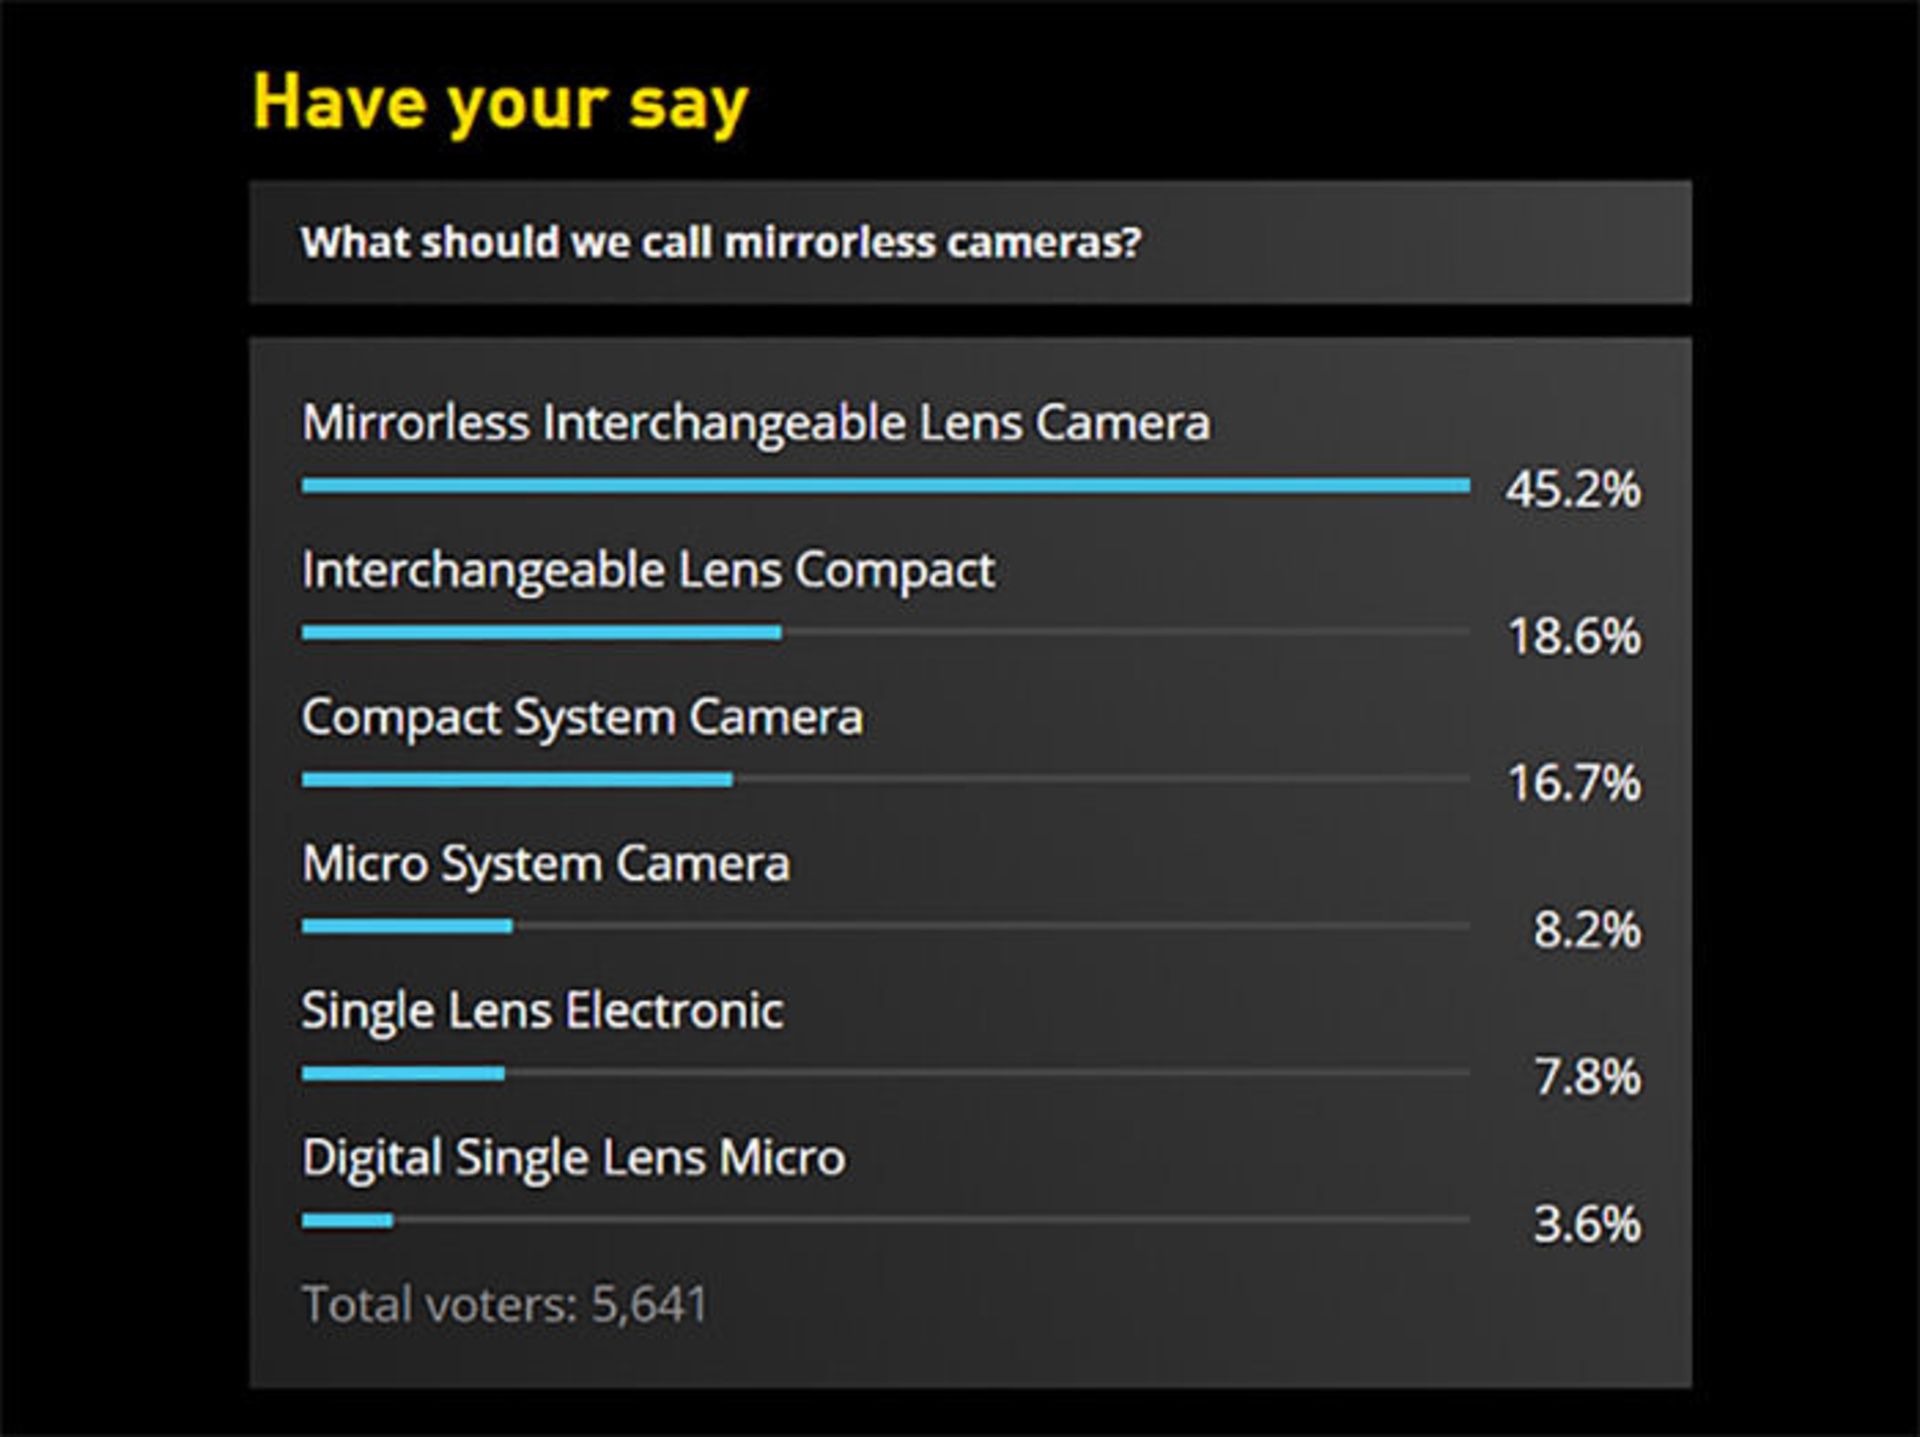The width and height of the screenshot is (1920, 1437).
Task: Select the Single Lens Electronic option
Action: 542,1011
